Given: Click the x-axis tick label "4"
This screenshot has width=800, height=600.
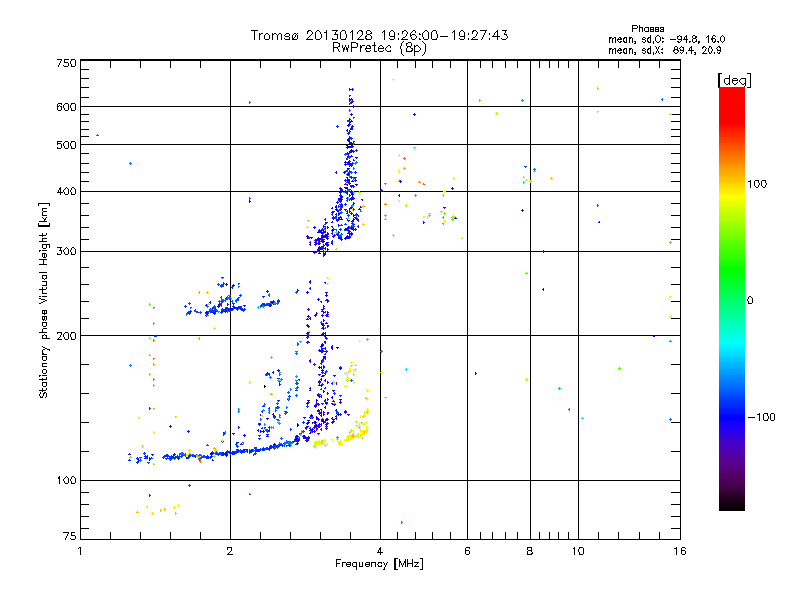Looking at the screenshot, I should point(380,551).
